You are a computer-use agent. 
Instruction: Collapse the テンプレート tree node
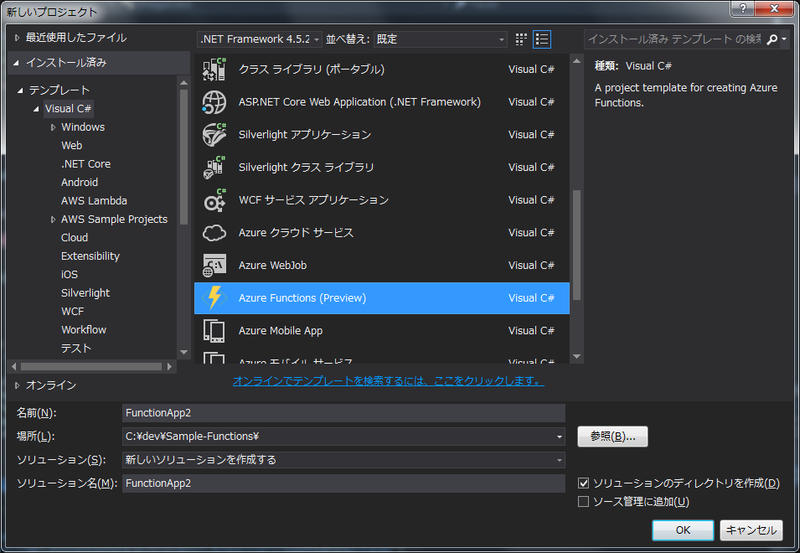(x=20, y=90)
